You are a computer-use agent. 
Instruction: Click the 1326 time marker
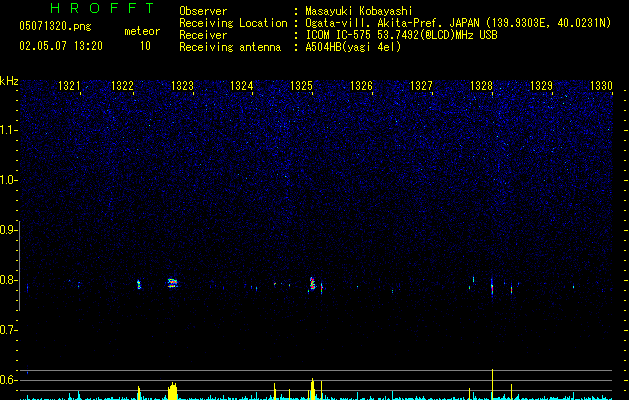click(361, 86)
